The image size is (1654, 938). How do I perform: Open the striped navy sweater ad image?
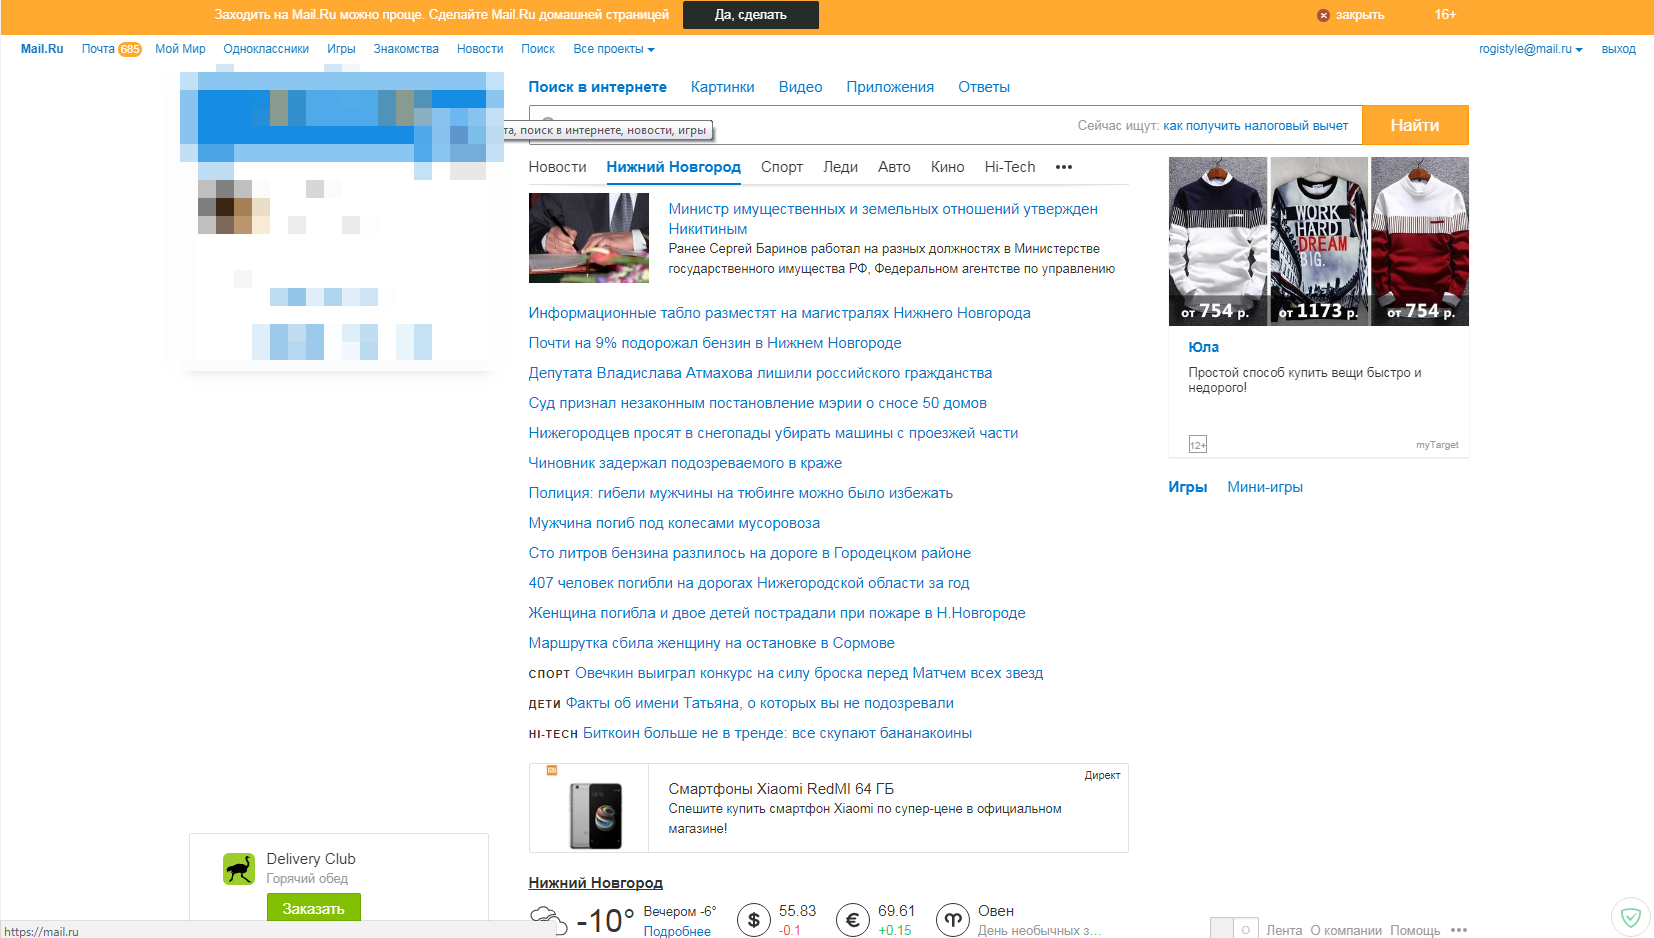1217,241
